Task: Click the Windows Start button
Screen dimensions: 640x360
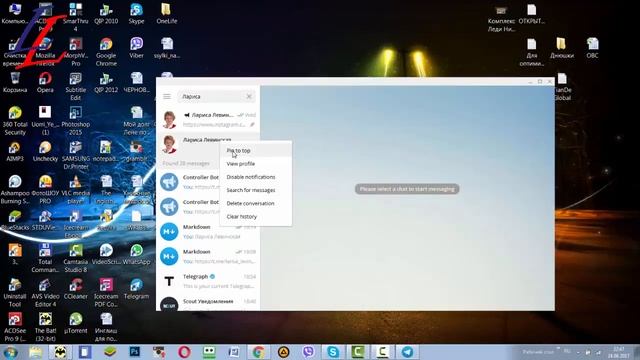Action: coord(11,352)
